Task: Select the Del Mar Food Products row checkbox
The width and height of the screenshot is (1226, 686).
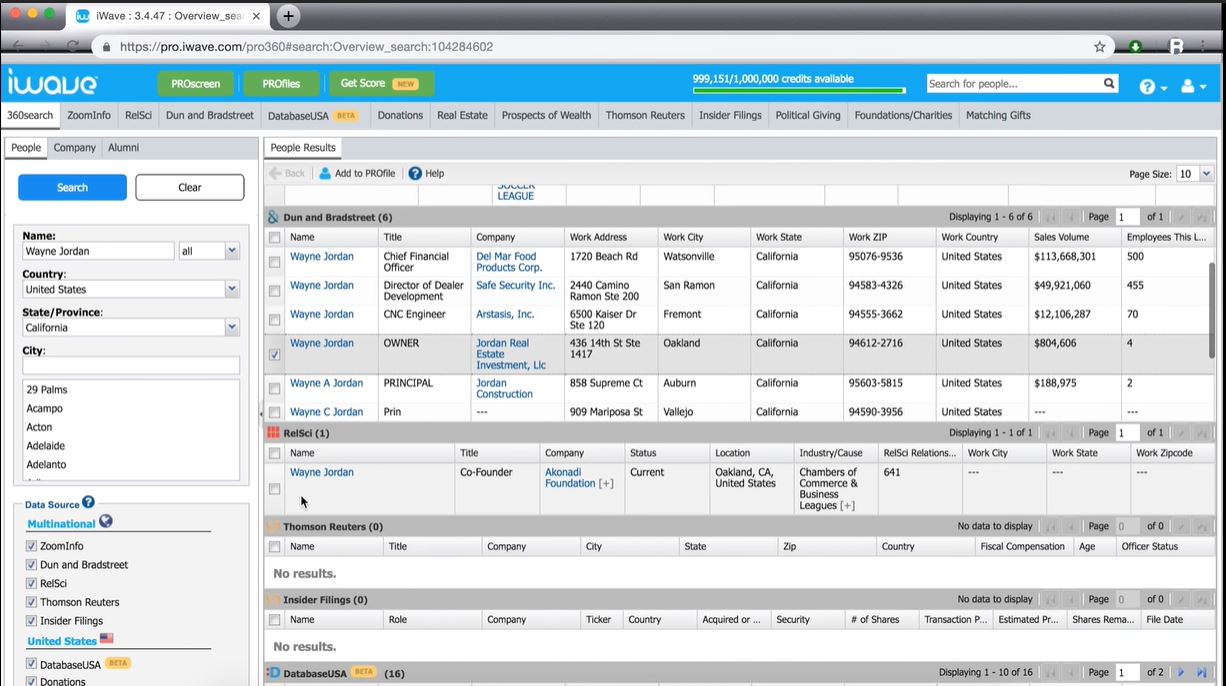Action: tap(274, 262)
